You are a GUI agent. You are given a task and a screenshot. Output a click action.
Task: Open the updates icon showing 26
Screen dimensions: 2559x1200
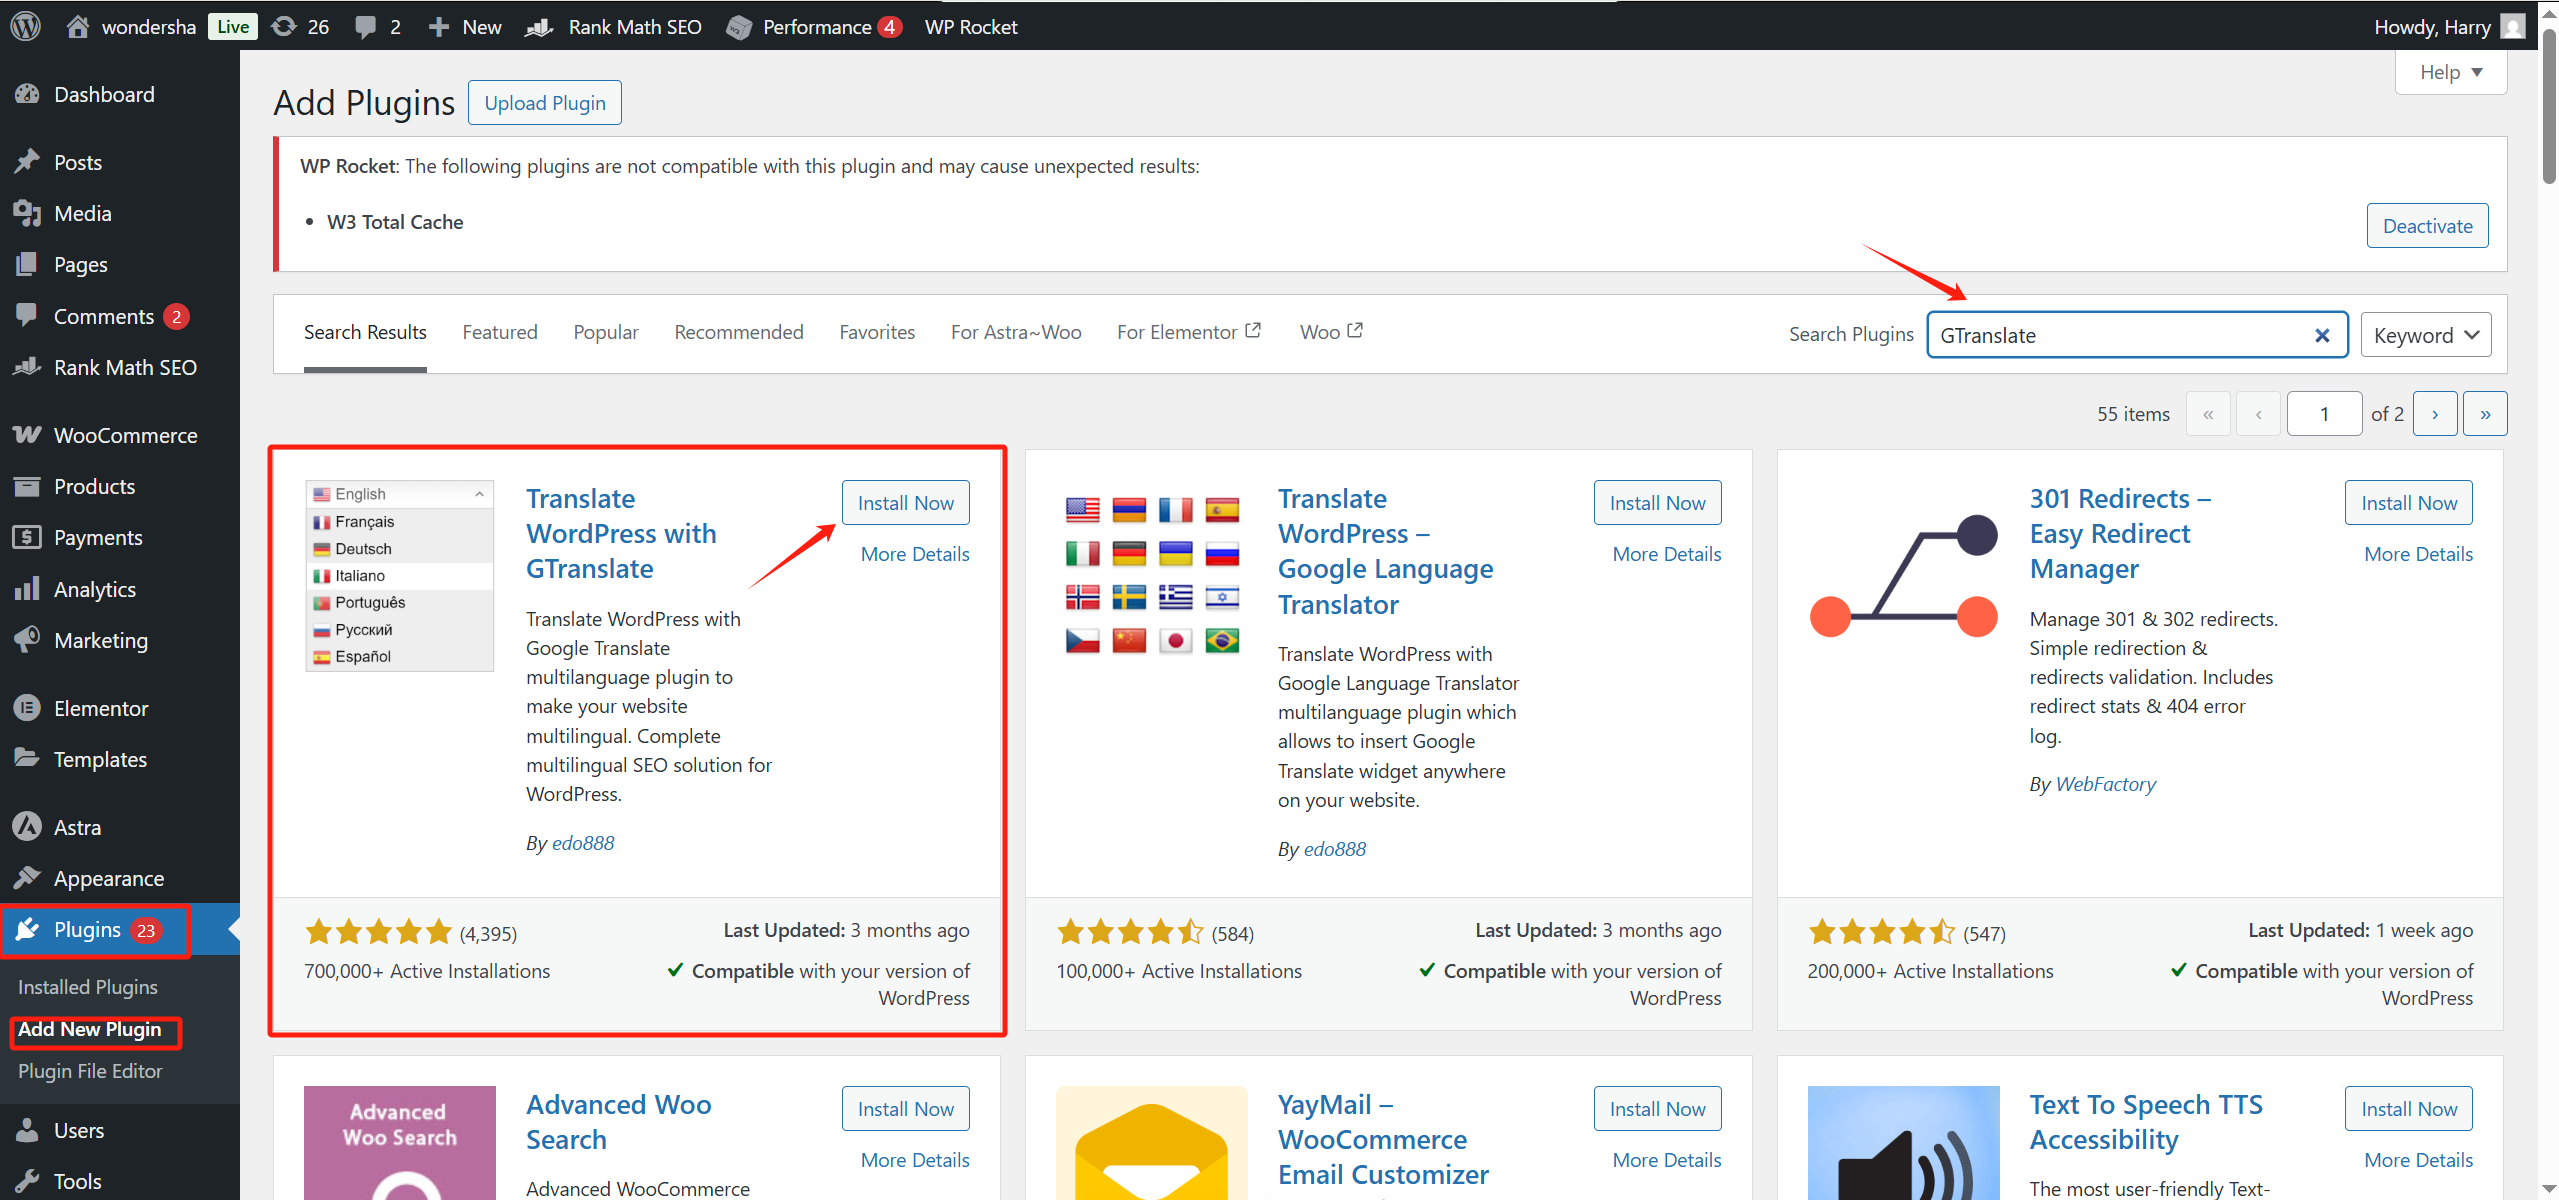point(285,26)
